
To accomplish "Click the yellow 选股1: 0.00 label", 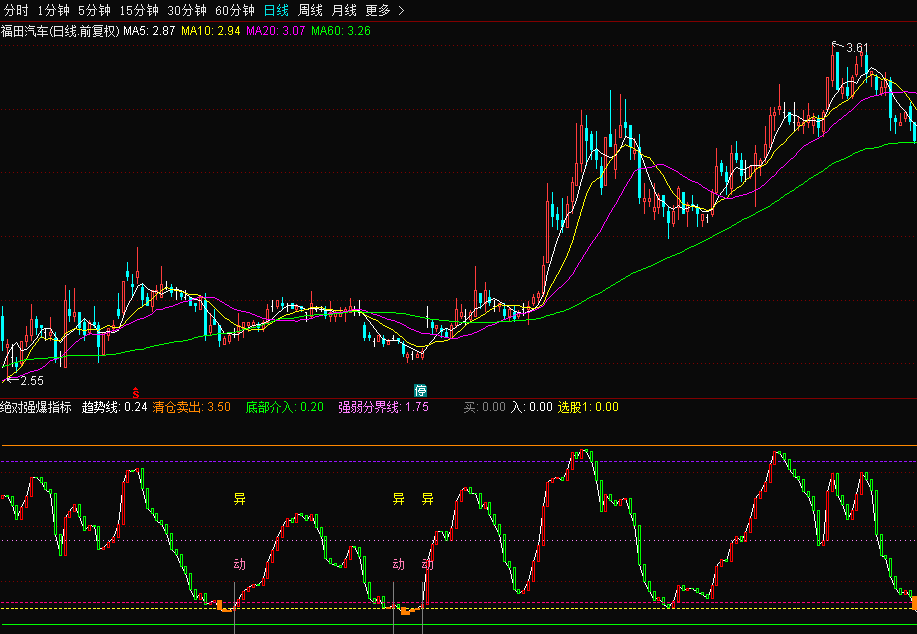I will [x=588, y=407].
